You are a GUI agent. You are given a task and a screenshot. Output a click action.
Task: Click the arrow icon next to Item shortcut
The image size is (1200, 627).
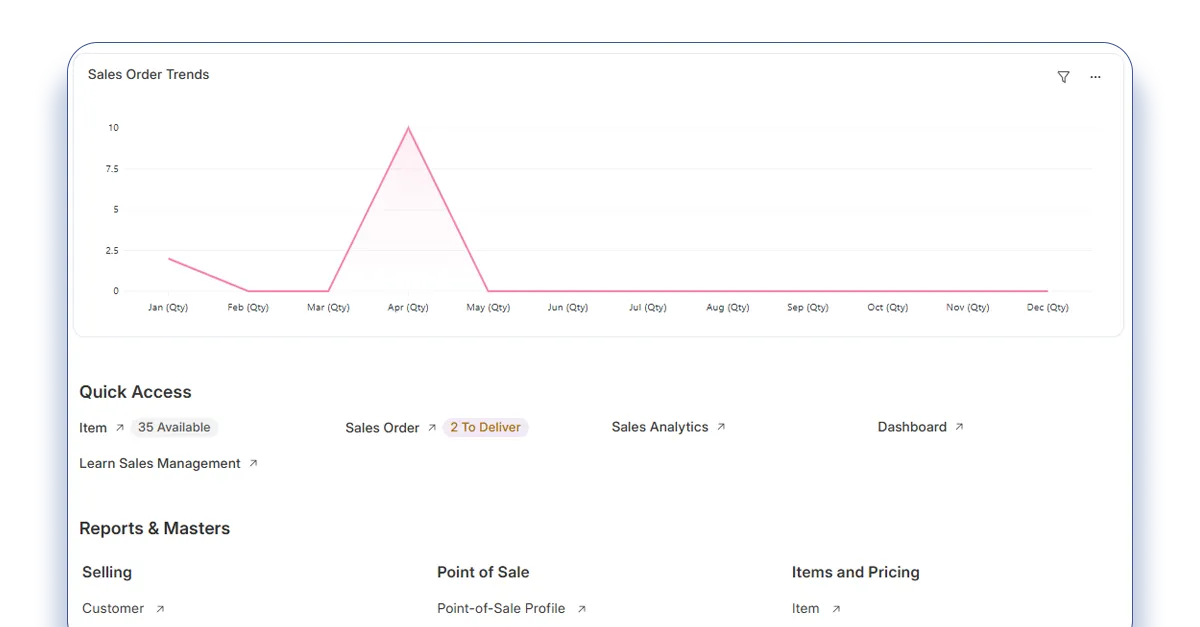point(120,428)
